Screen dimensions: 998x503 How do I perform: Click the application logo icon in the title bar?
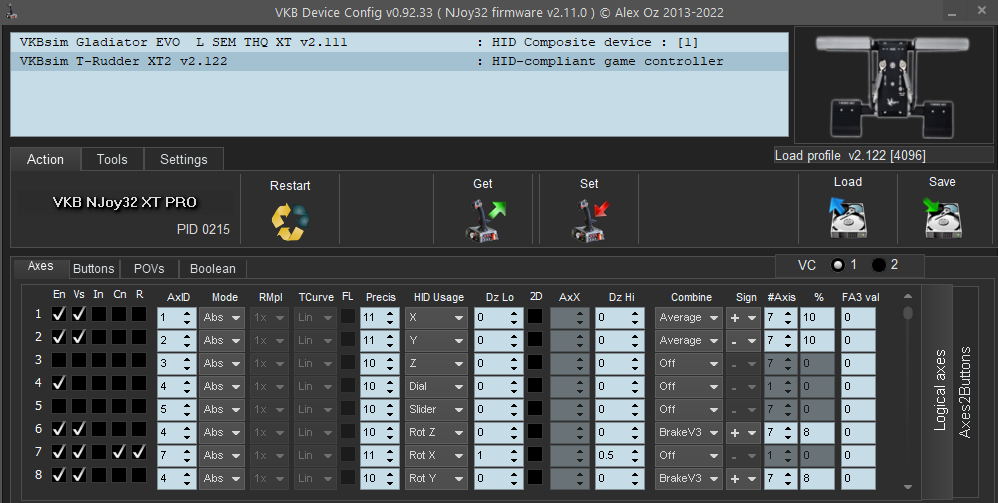(x=11, y=12)
